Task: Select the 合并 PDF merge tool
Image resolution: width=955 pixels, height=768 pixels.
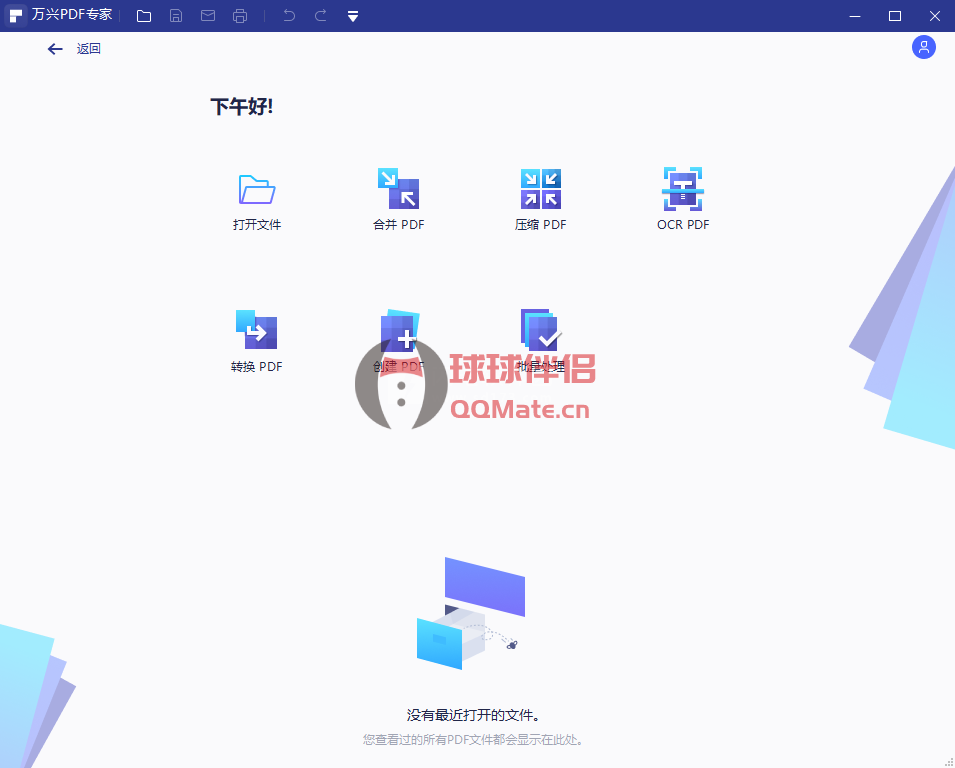Action: coord(398,189)
